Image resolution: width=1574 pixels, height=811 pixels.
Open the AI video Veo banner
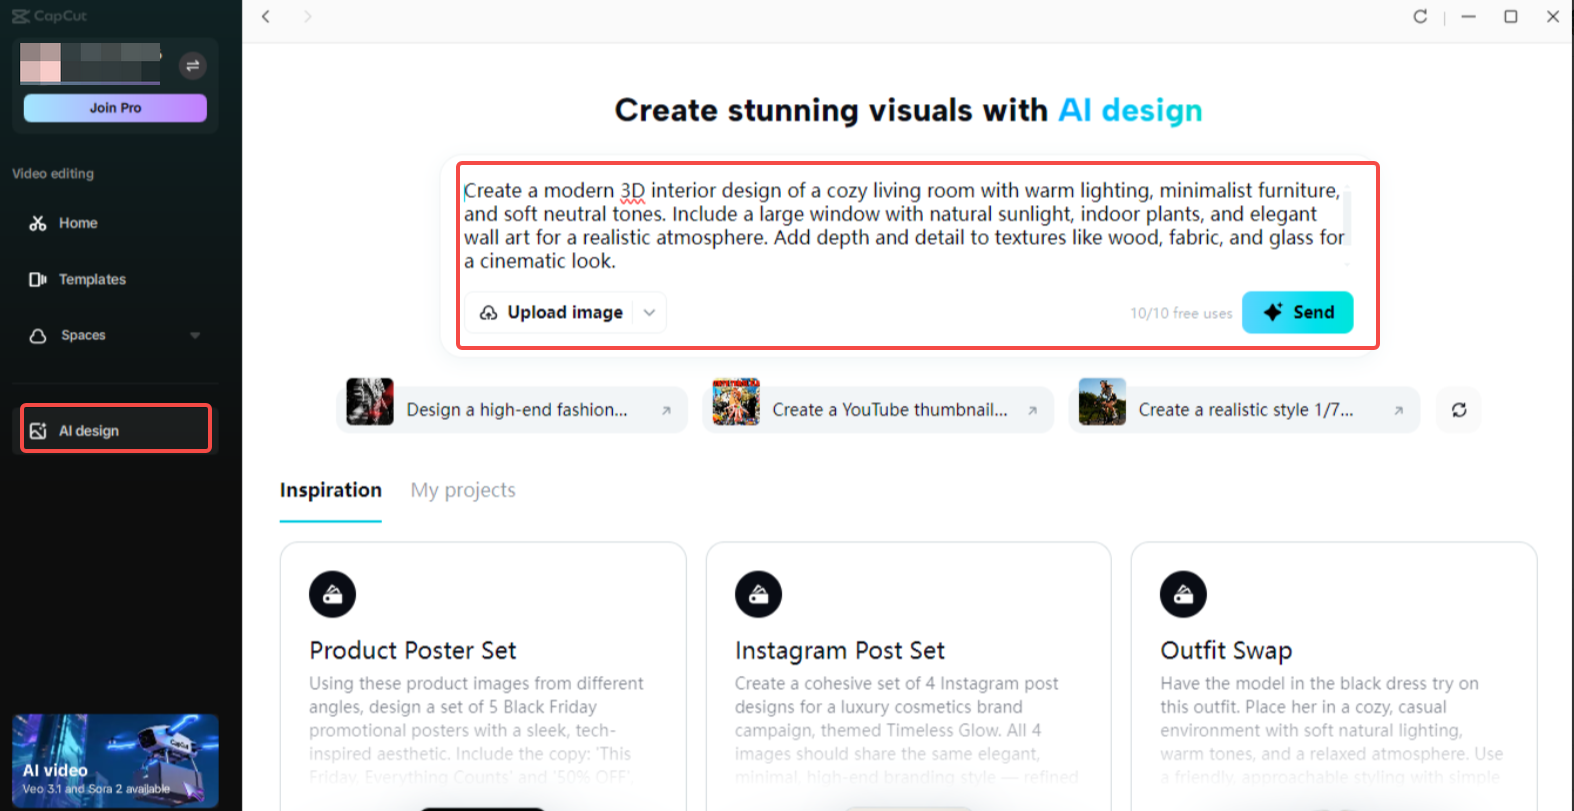pyautogui.click(x=115, y=760)
